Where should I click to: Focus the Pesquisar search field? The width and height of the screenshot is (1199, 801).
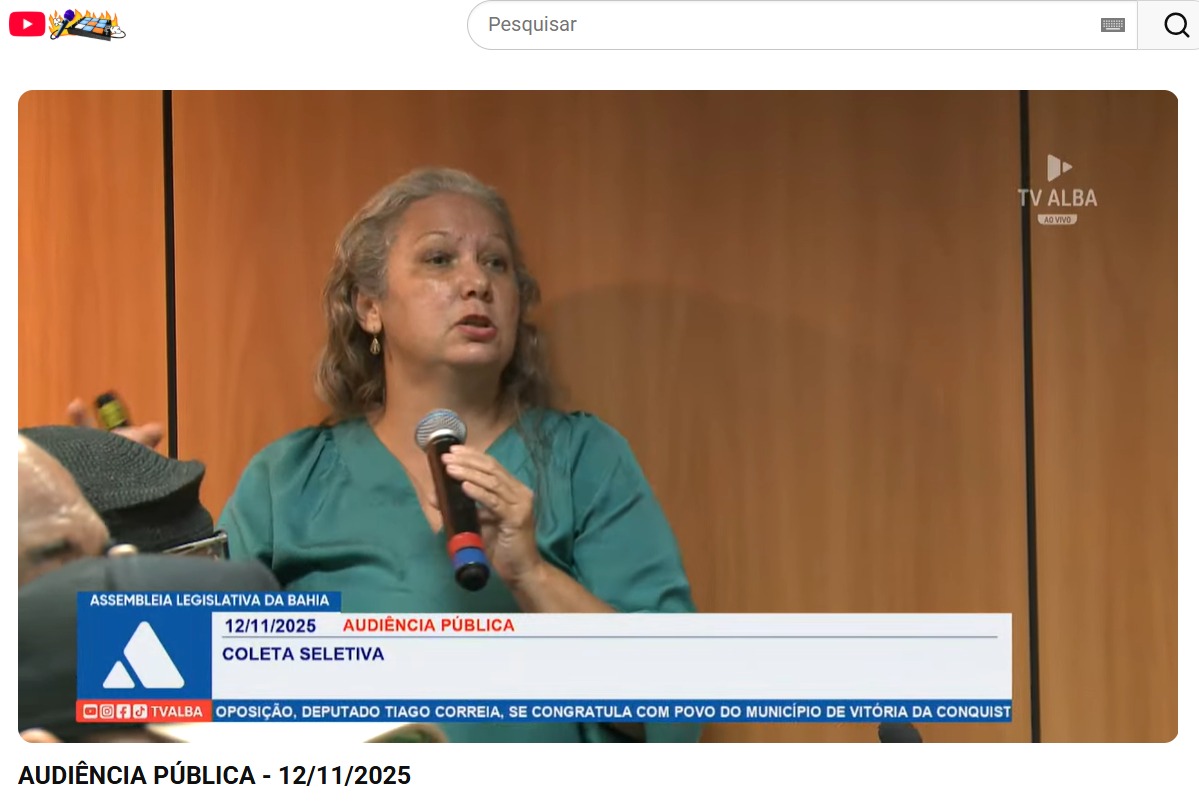[780, 25]
